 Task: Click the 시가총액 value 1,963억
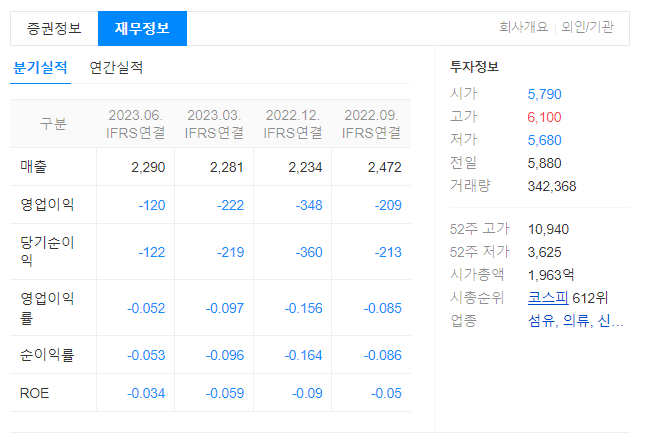(551, 275)
